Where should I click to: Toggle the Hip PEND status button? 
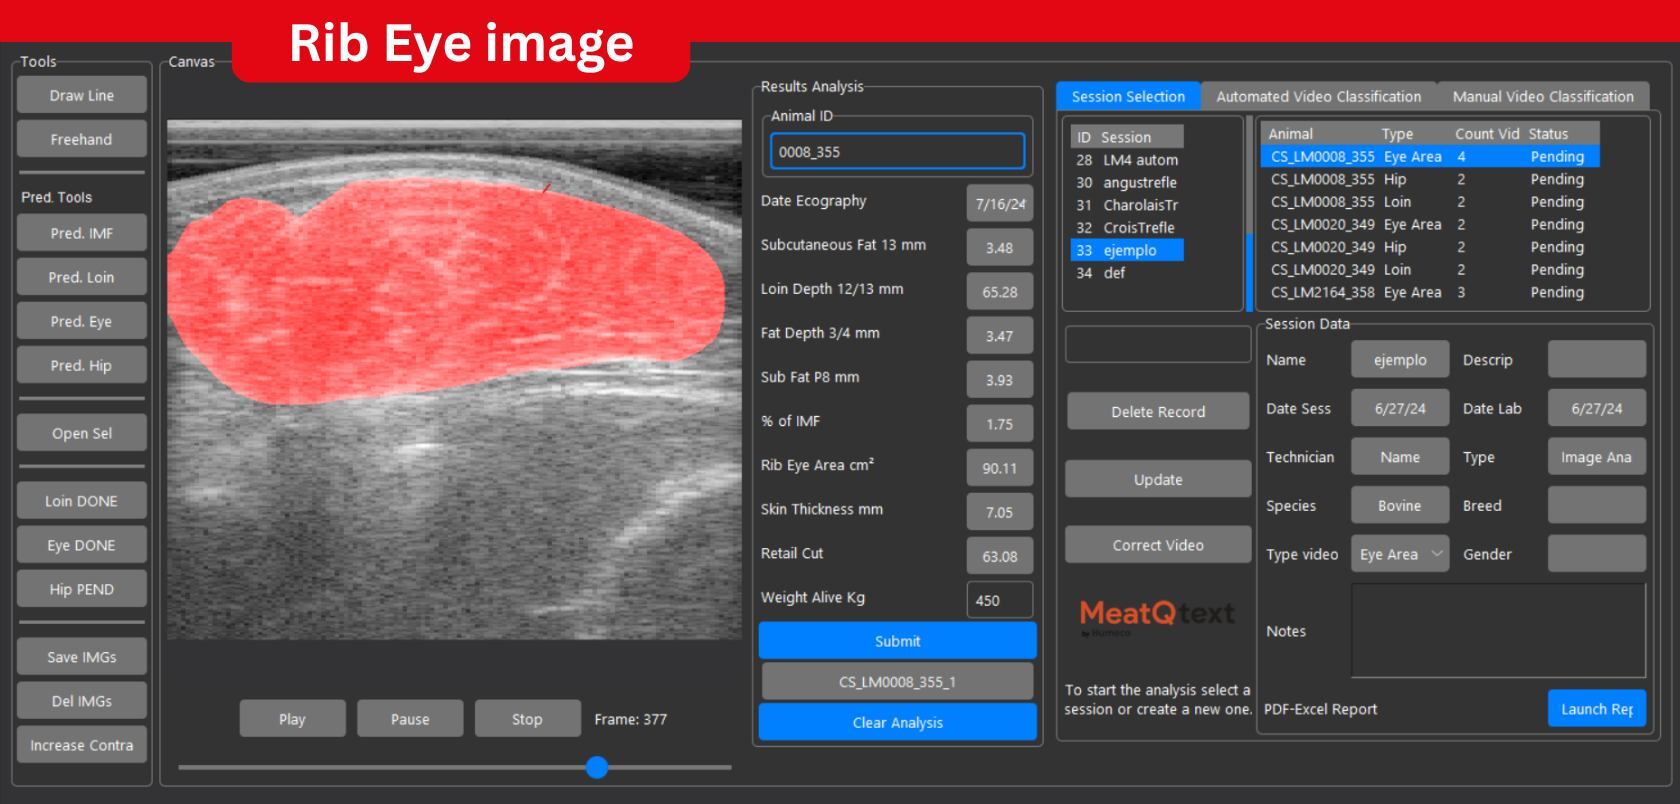81,589
